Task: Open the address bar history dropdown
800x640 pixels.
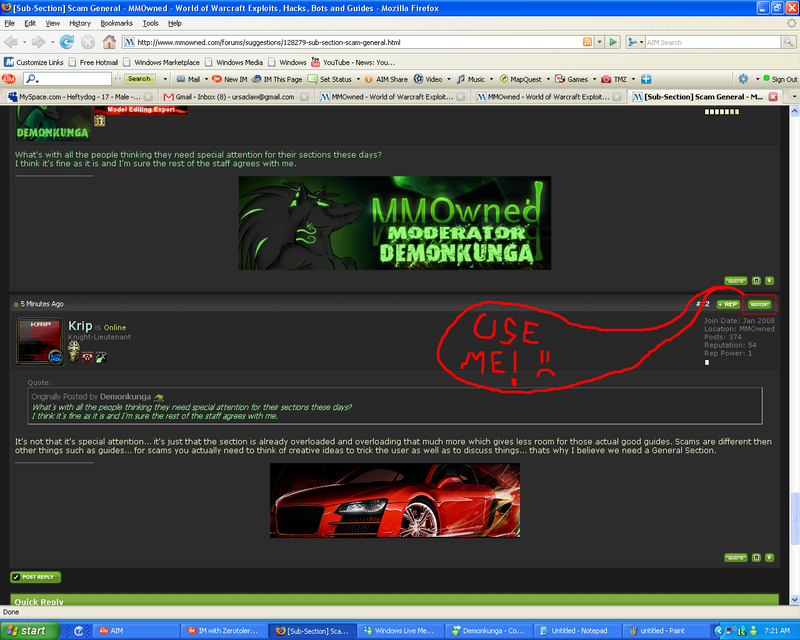Action: point(599,42)
